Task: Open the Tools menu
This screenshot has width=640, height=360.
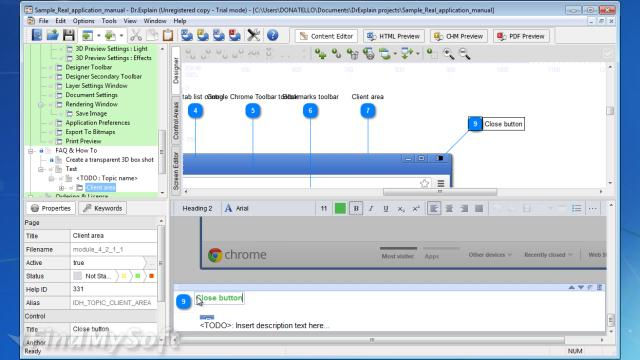Action: pos(109,21)
